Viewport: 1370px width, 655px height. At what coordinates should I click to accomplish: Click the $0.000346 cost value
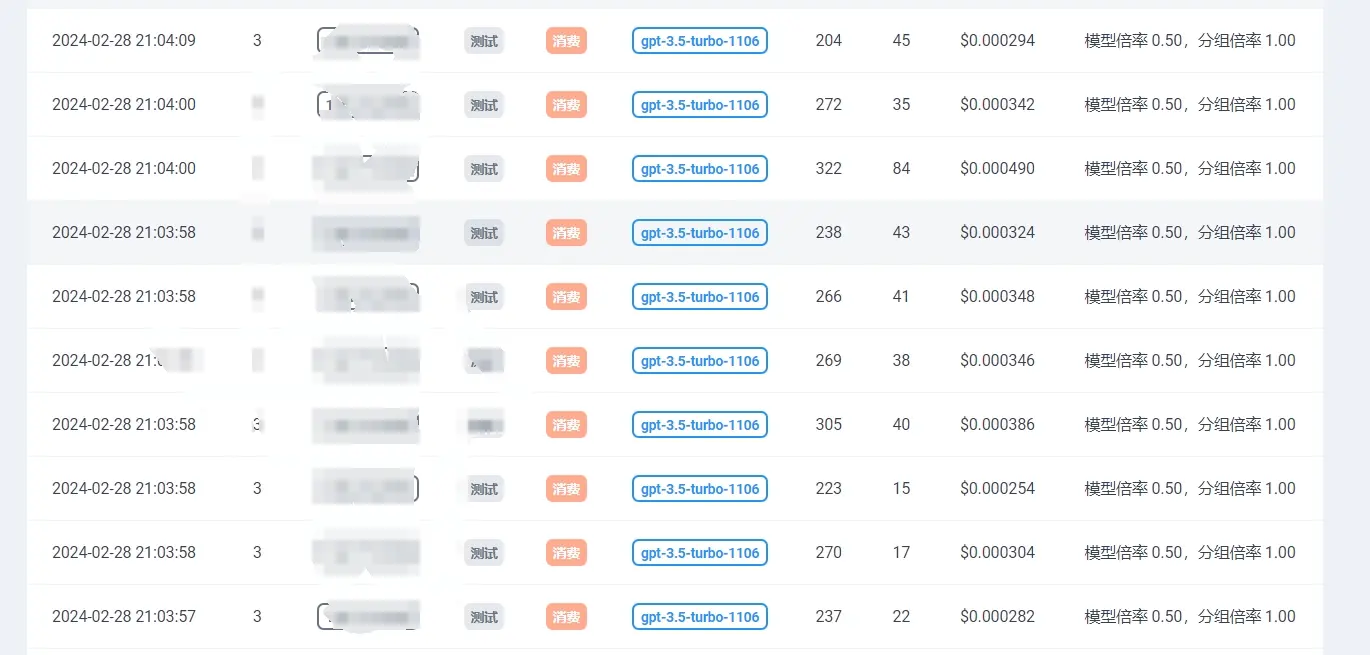[x=997, y=361]
